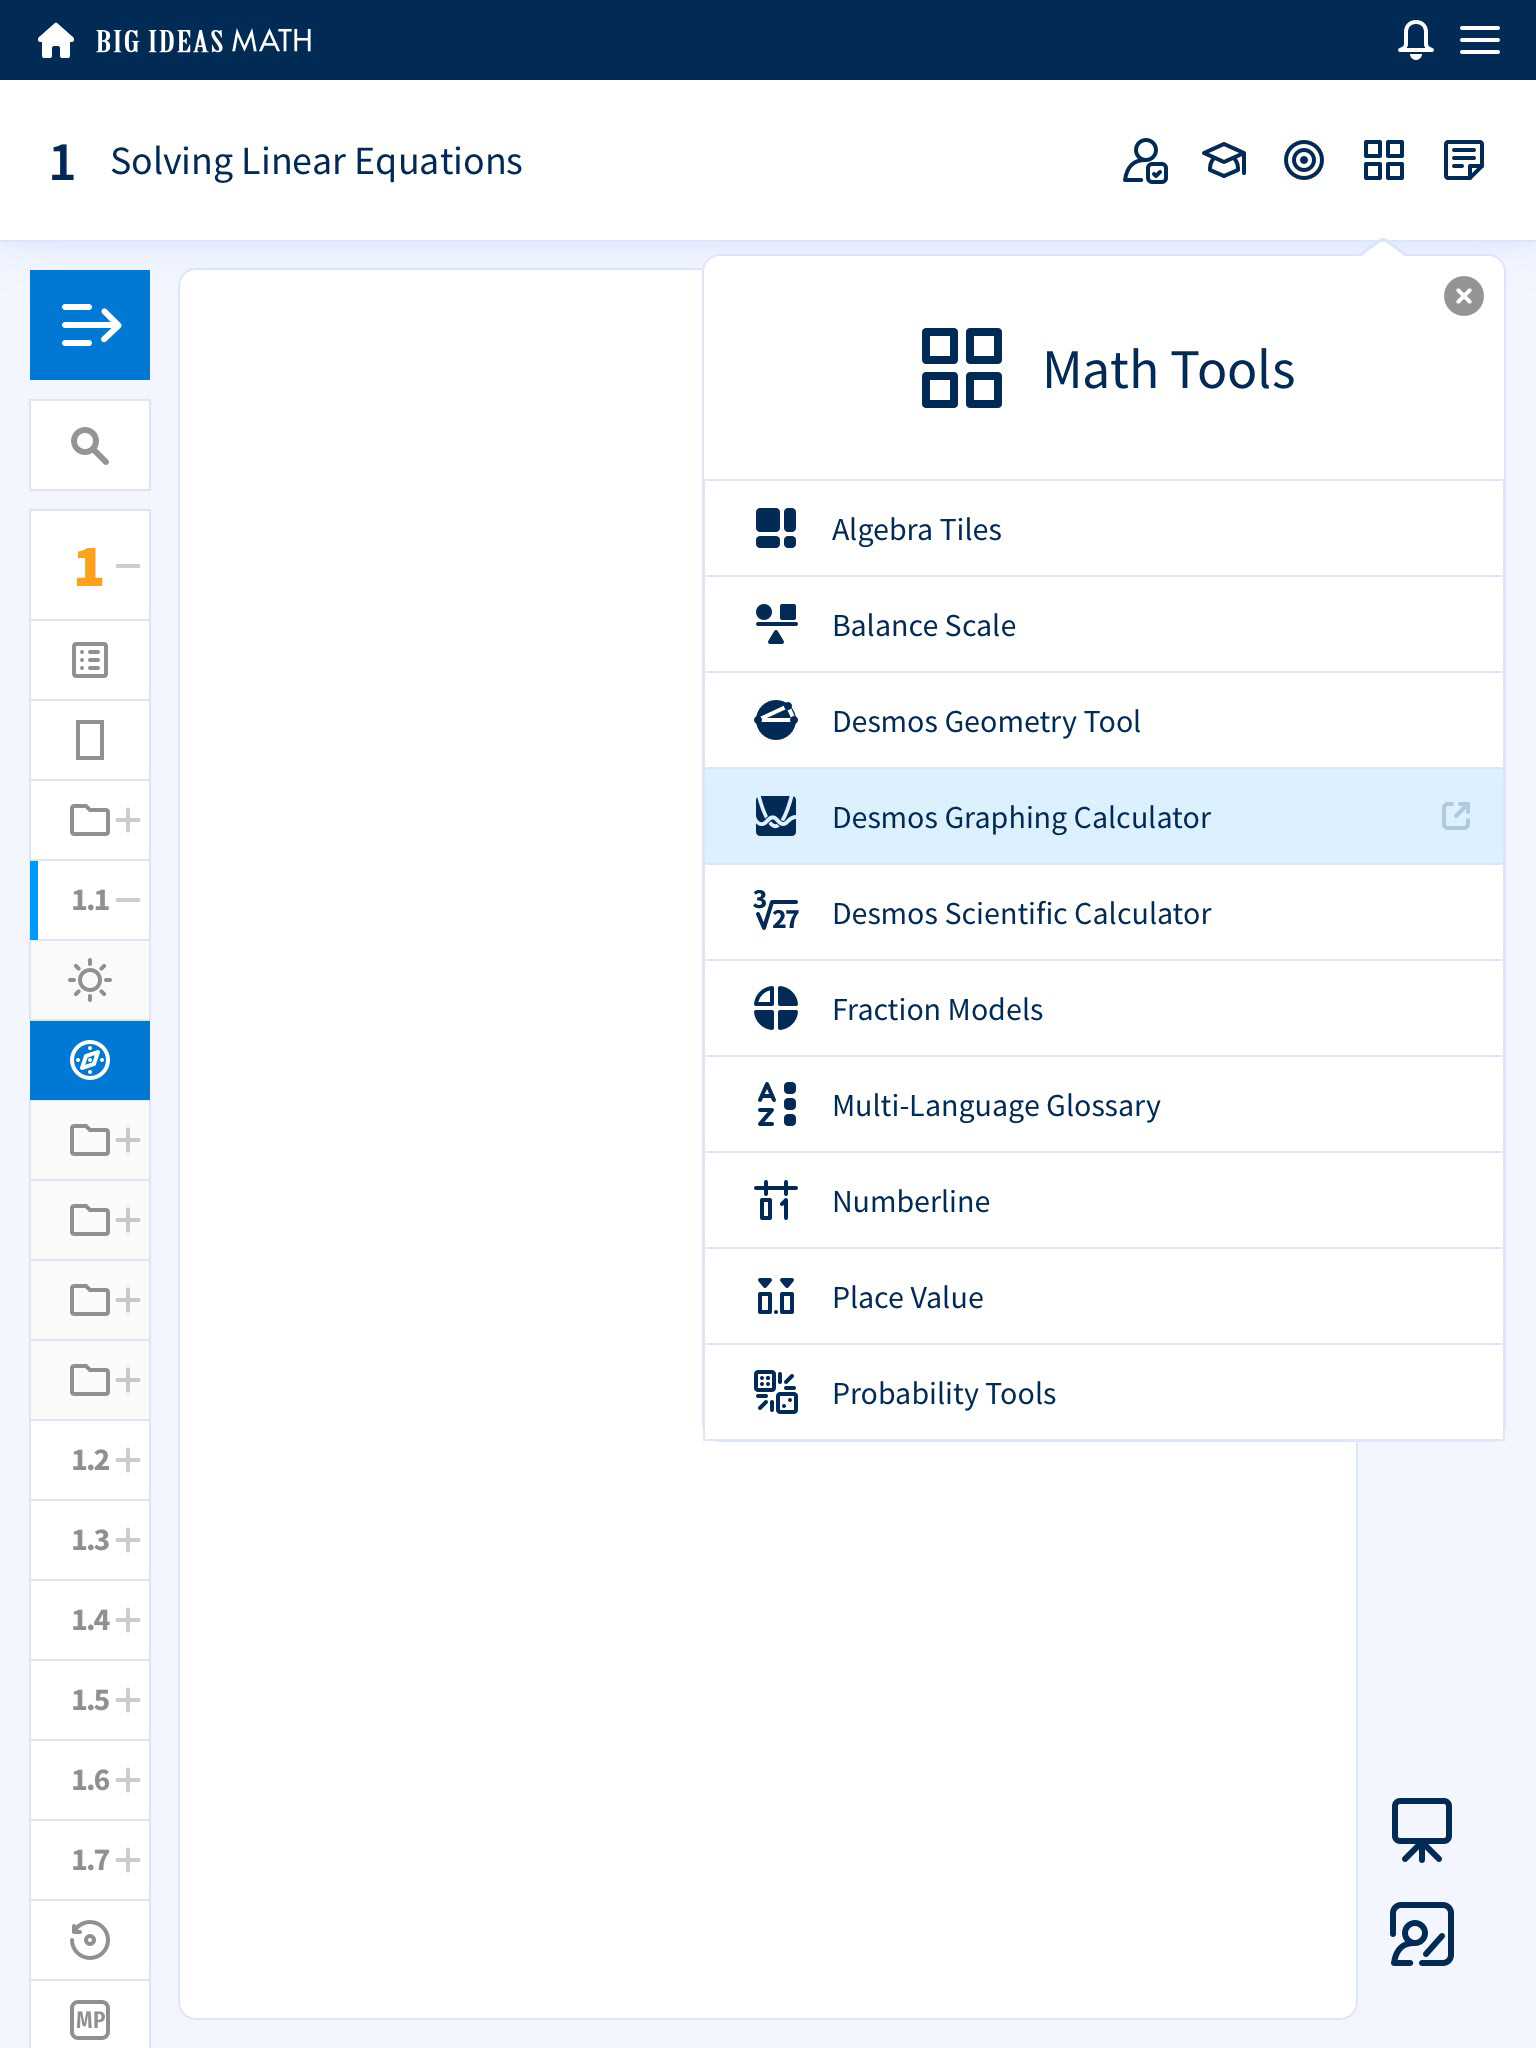The image size is (1536, 2048).
Task: Collapse the sidebar navigation arrow button
Action: pos(90,325)
